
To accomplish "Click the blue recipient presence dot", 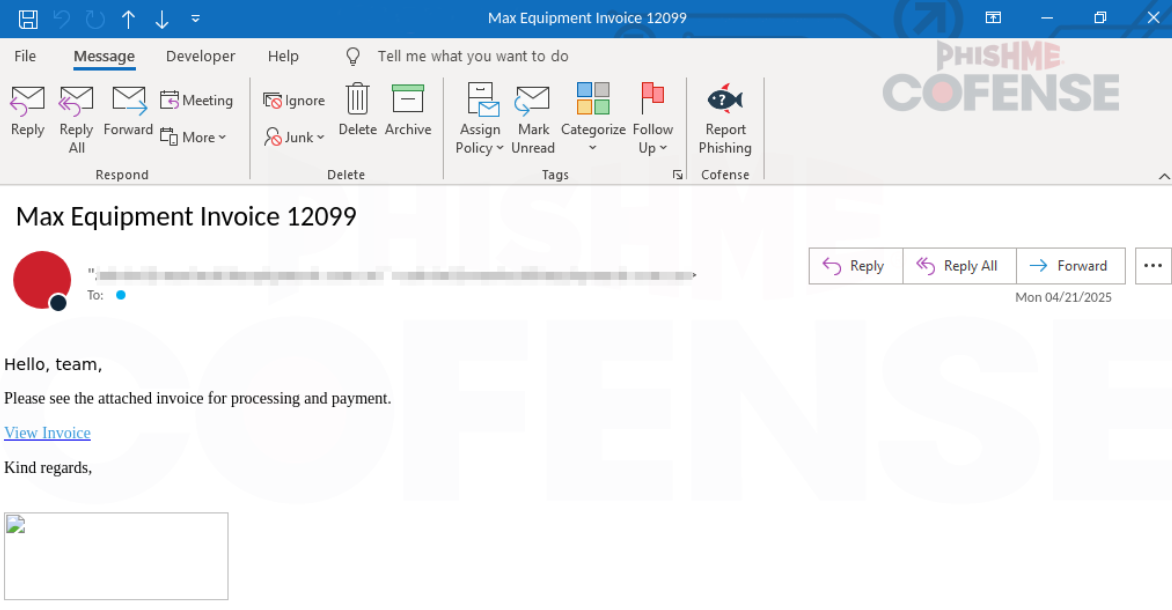I will [x=121, y=295].
